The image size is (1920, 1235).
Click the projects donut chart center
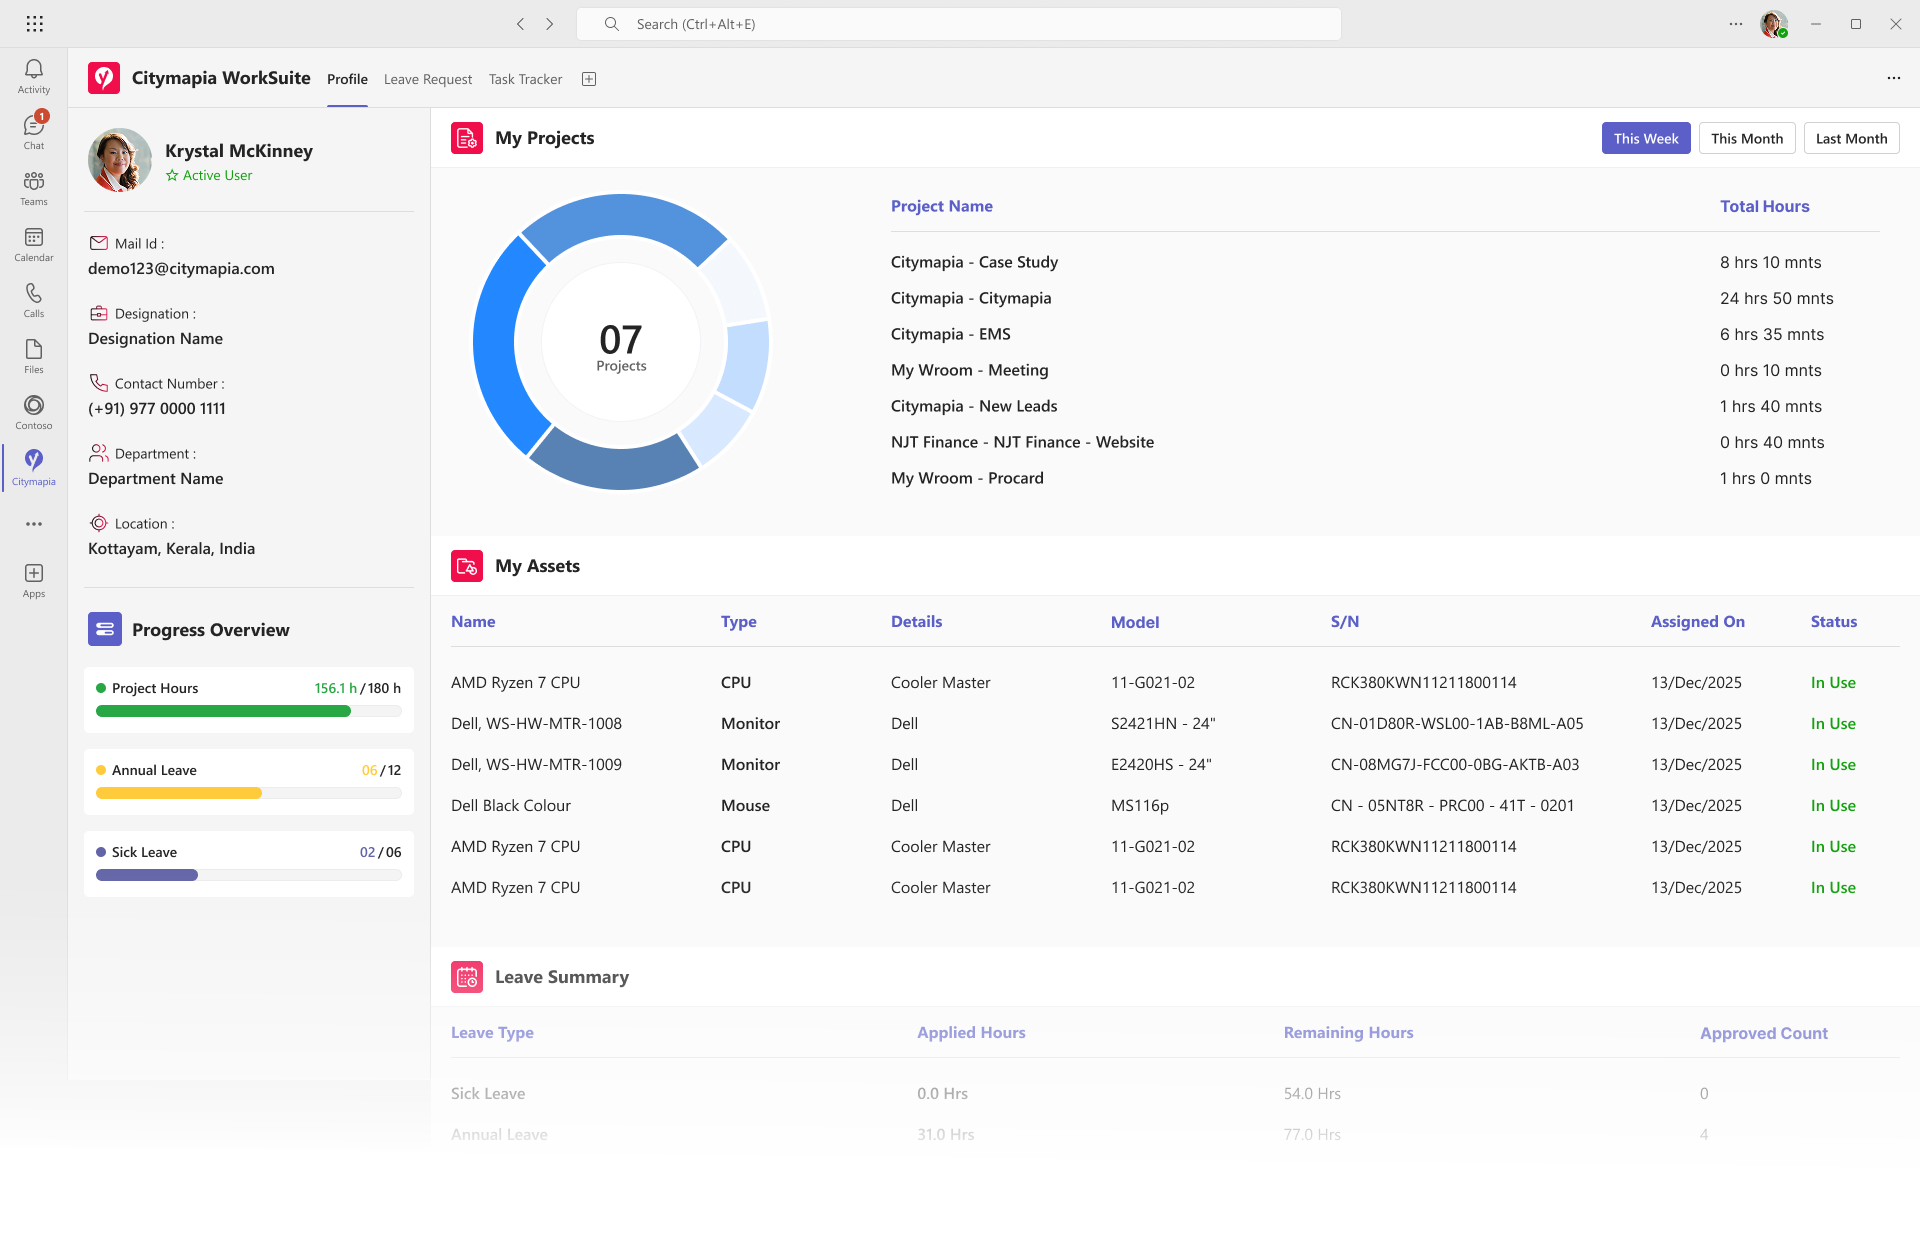pos(621,342)
